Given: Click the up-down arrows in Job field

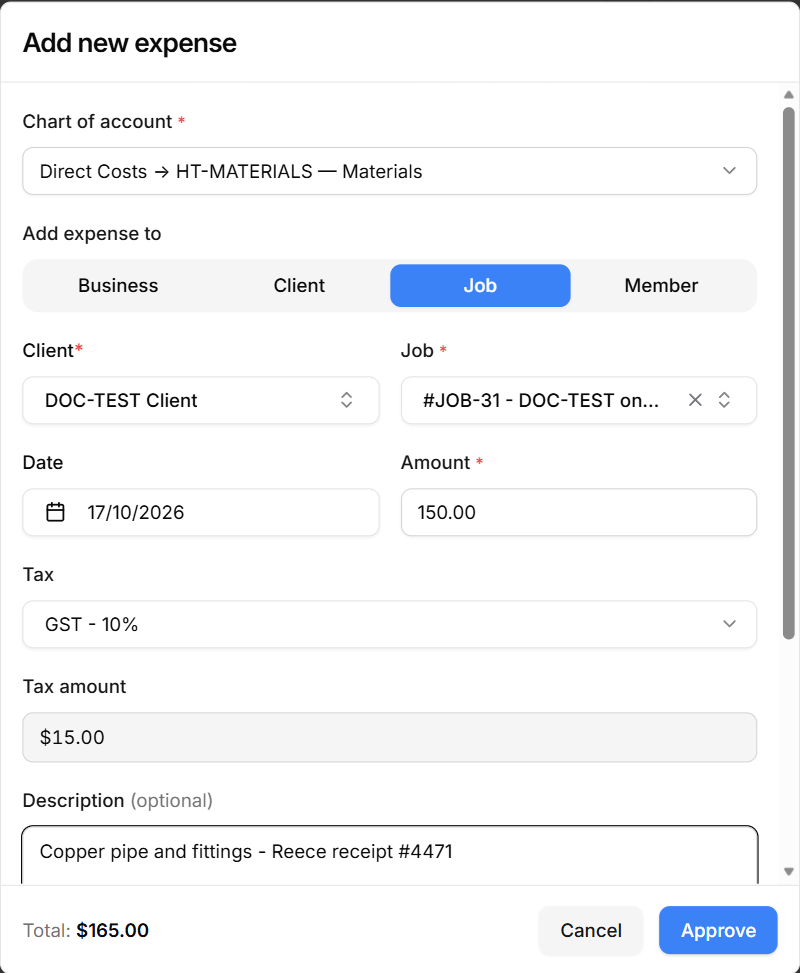Looking at the screenshot, I should point(724,400).
